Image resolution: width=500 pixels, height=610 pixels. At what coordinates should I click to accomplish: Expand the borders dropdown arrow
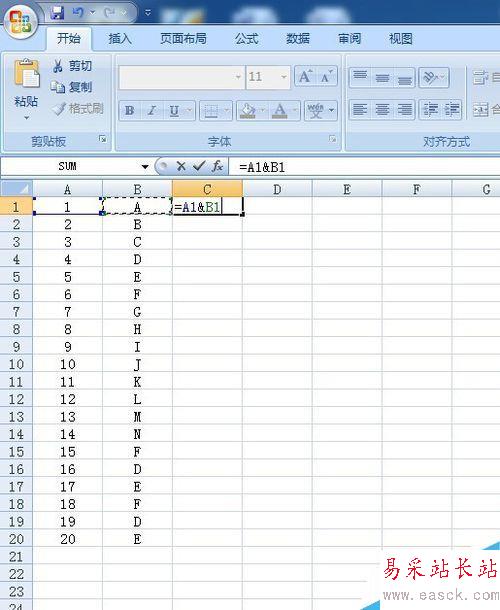226,110
